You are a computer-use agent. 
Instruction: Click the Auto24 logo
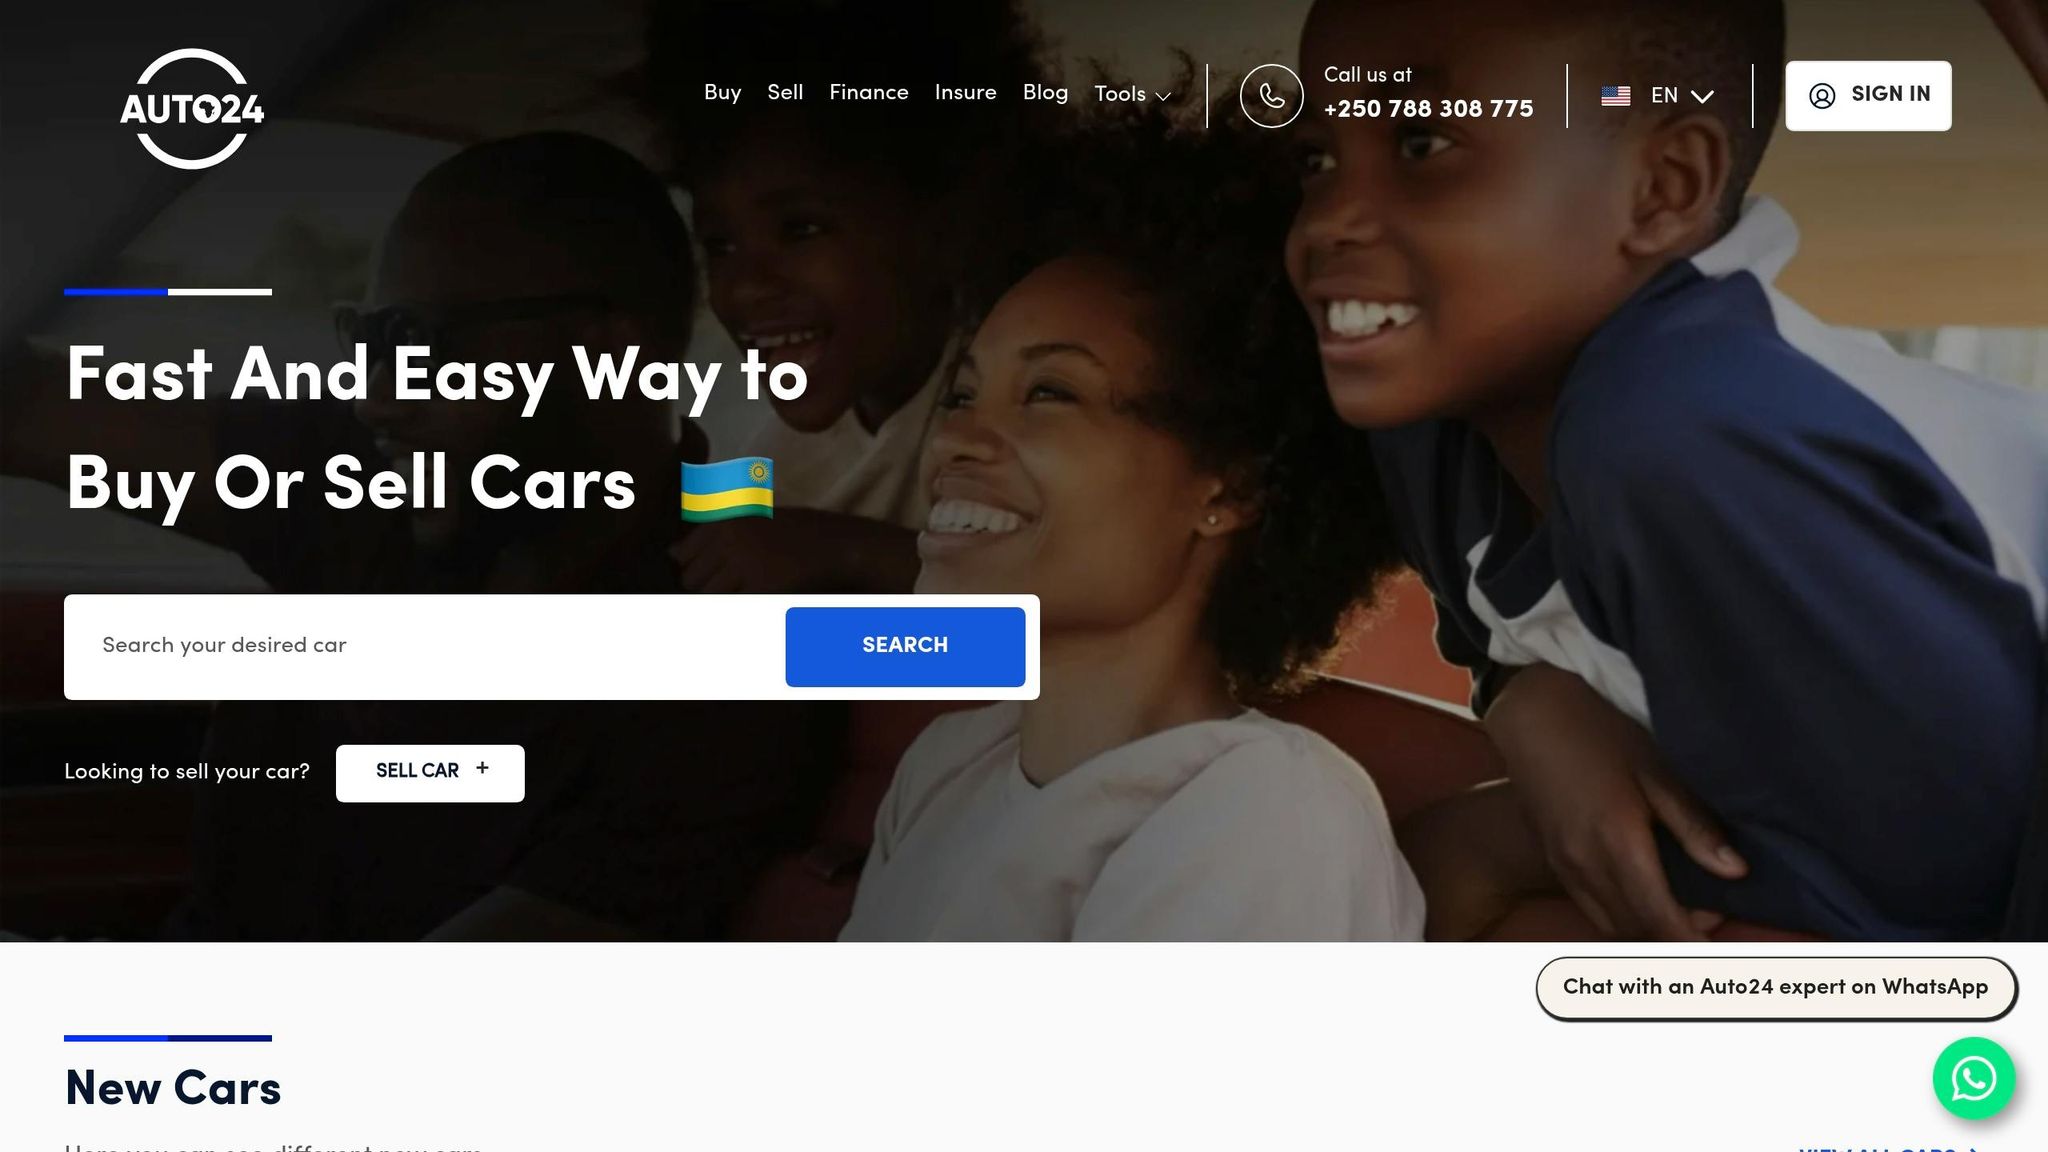pos(191,108)
